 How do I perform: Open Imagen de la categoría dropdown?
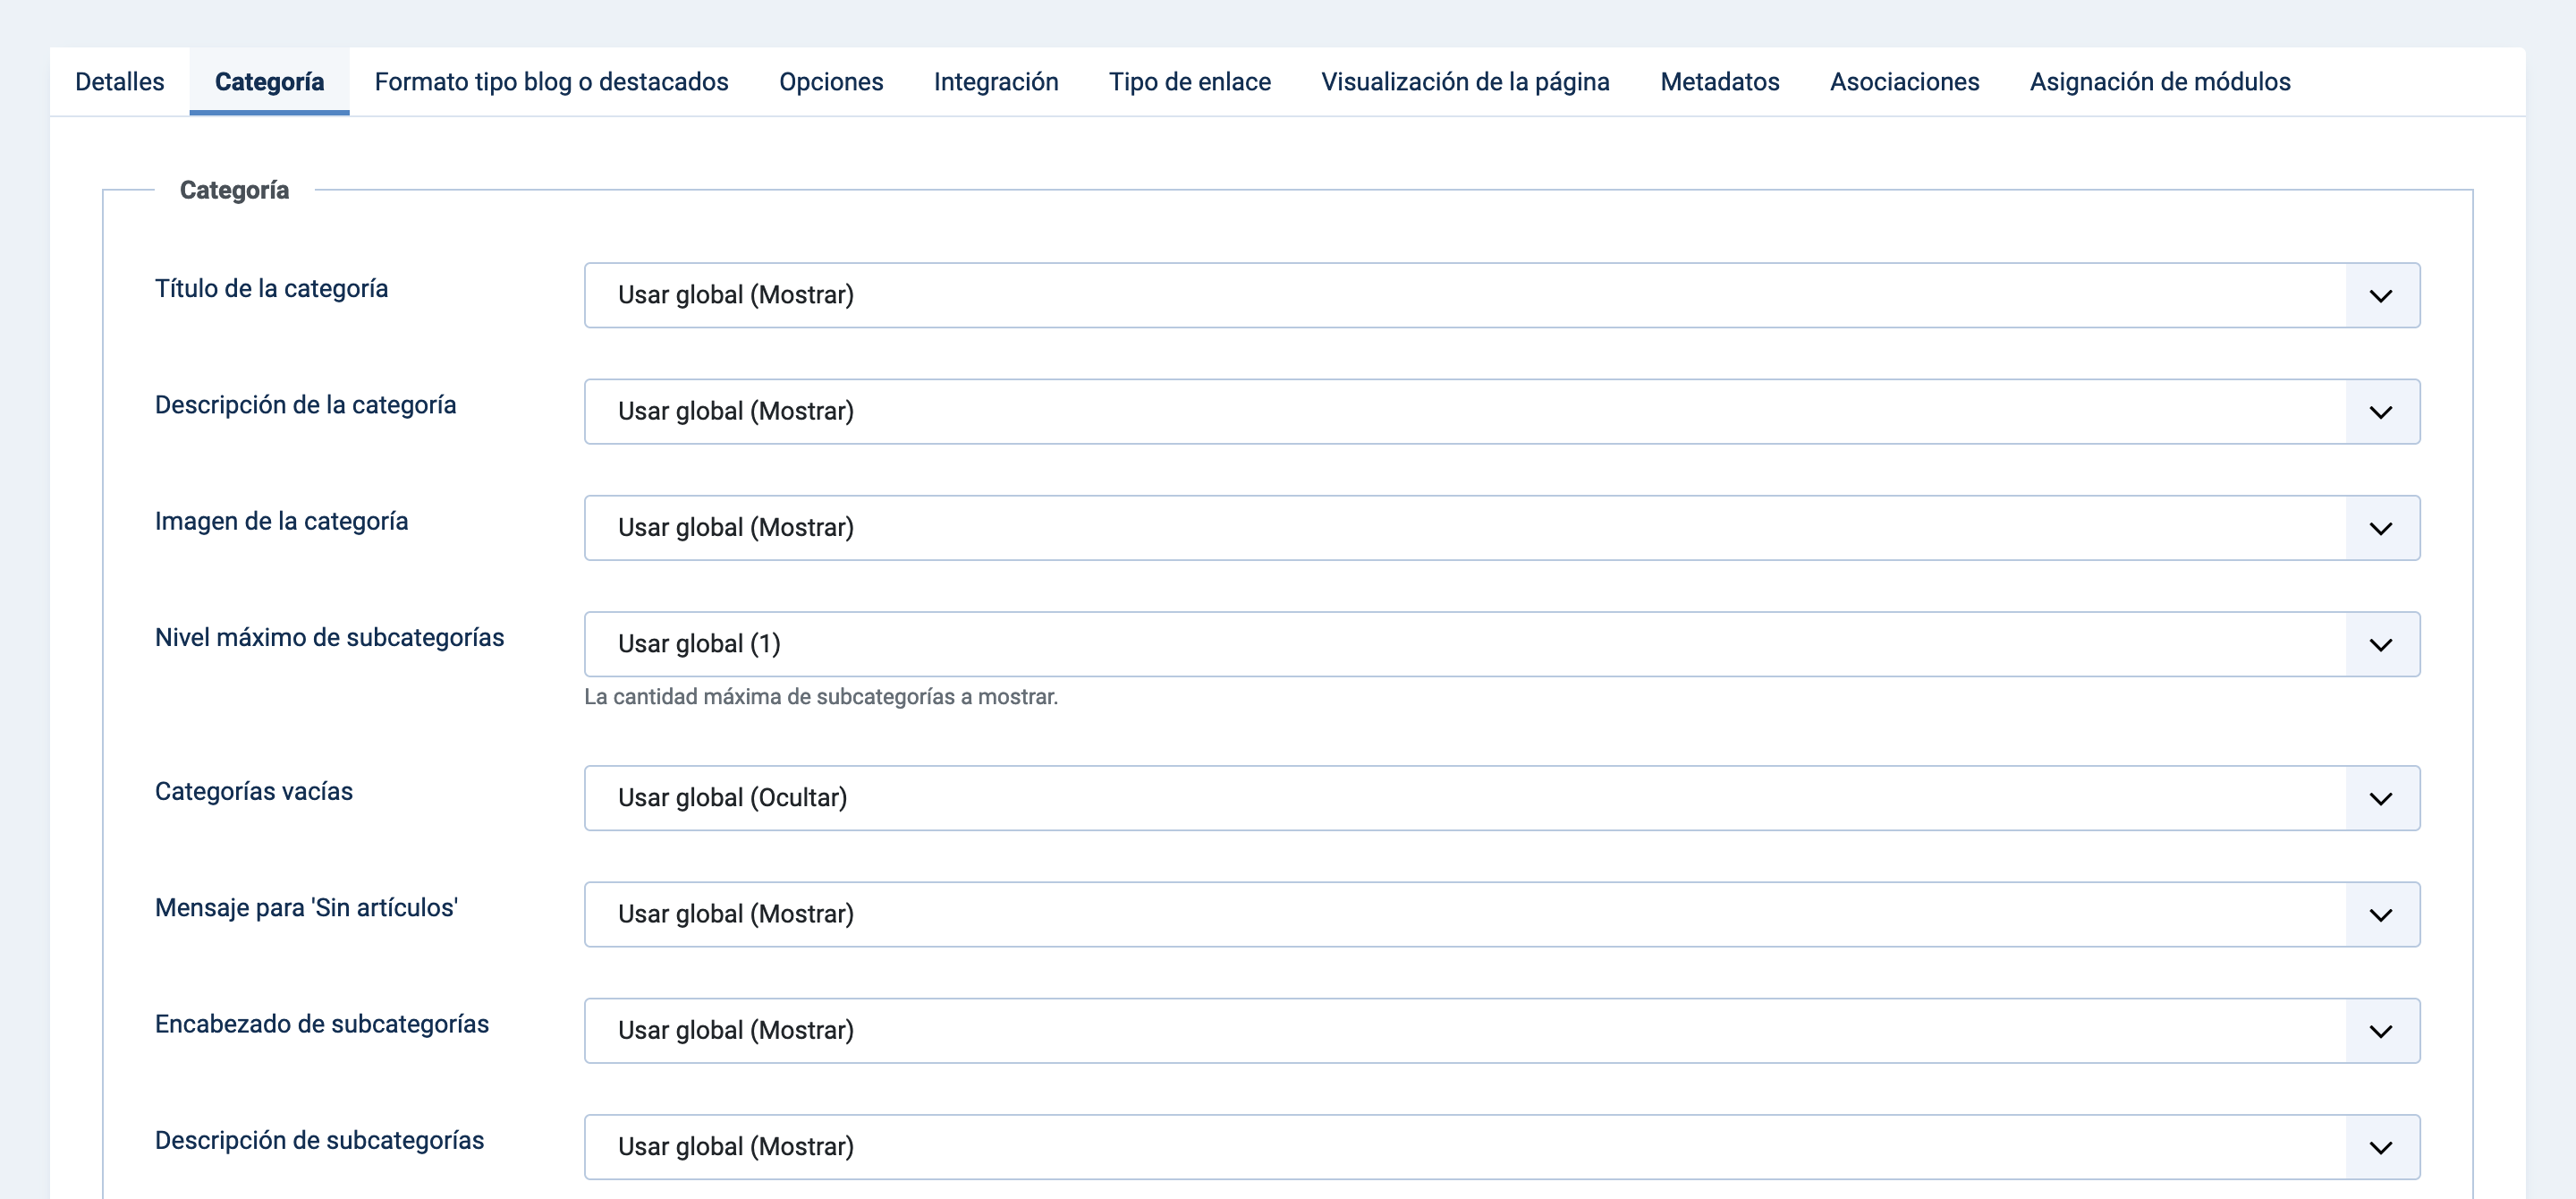tap(1502, 527)
